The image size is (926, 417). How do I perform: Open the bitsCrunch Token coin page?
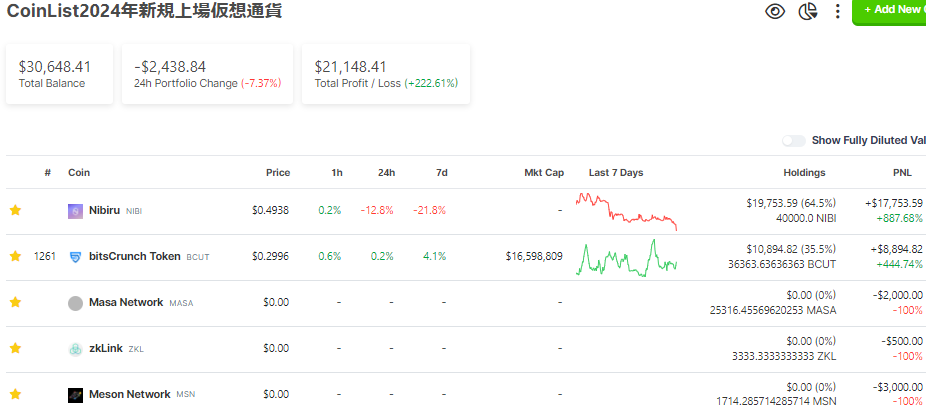coord(135,256)
